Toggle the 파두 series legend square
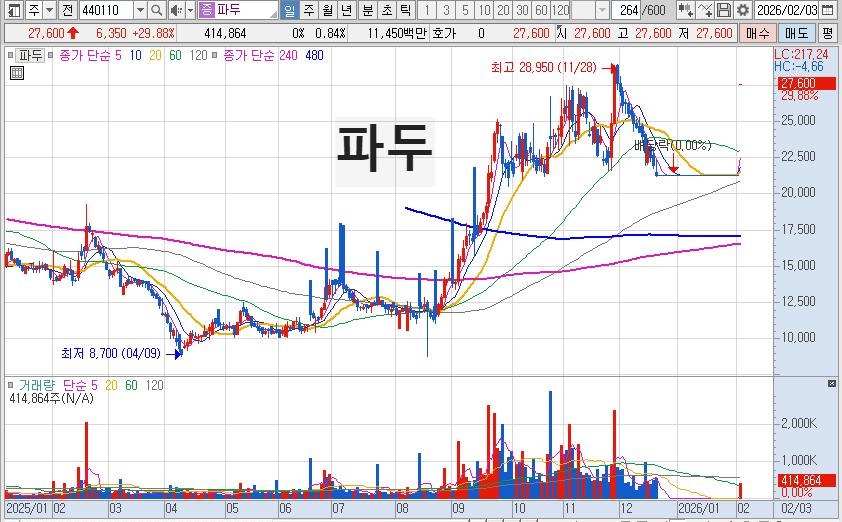This screenshot has width=842, height=522. 11,55
